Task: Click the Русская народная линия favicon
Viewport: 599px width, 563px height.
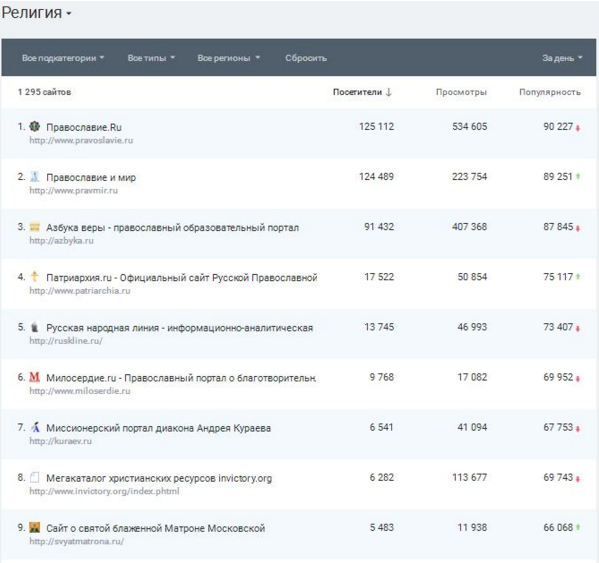Action: 35,327
